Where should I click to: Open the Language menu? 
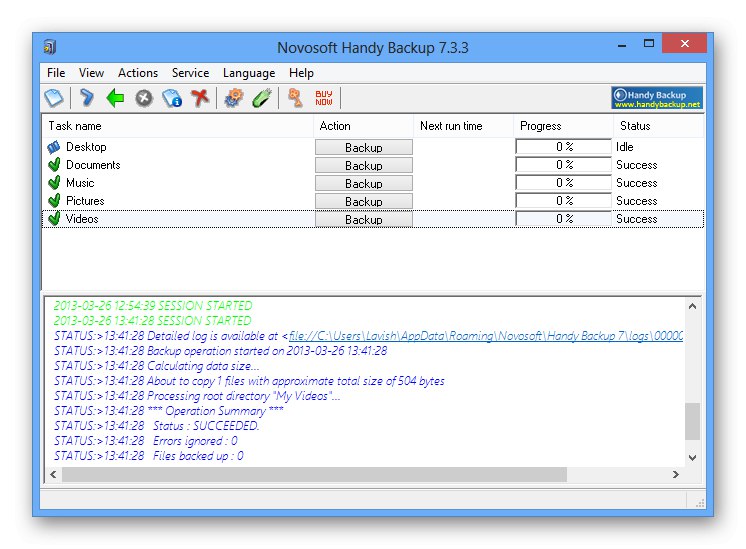[x=249, y=73]
